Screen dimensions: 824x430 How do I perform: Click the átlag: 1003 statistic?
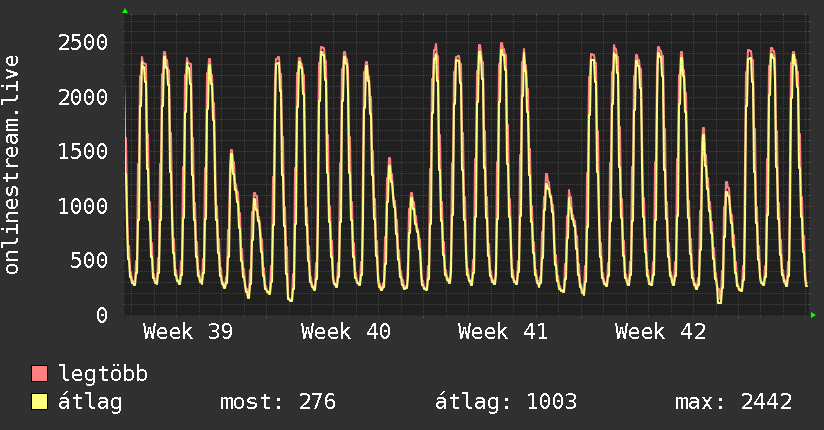[x=506, y=402]
